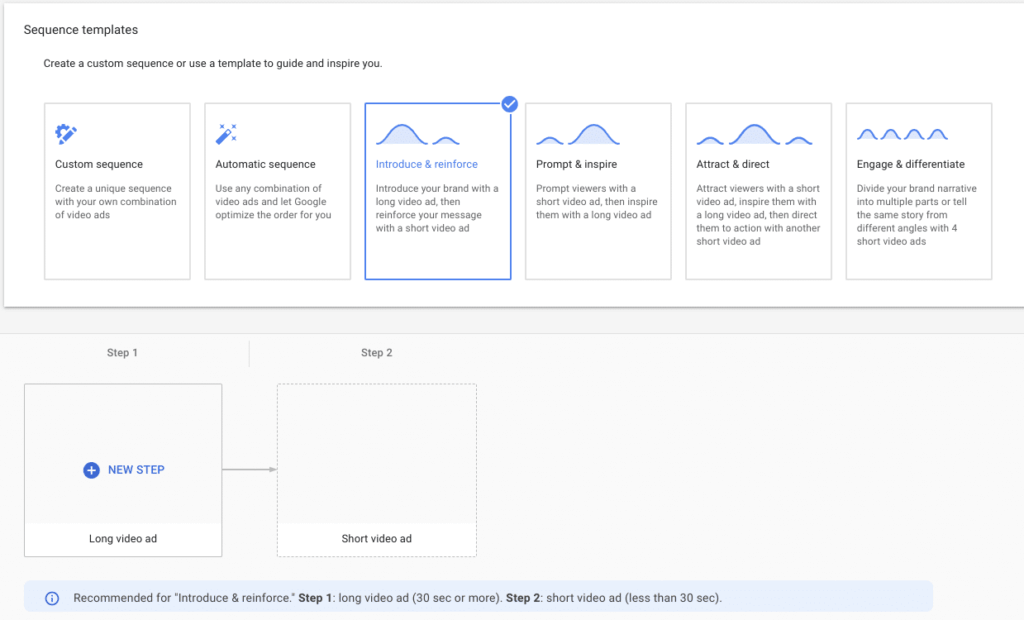Viewport: 1024px width, 620px height.
Task: Click the blue selected checkmark badge
Action: 510,104
